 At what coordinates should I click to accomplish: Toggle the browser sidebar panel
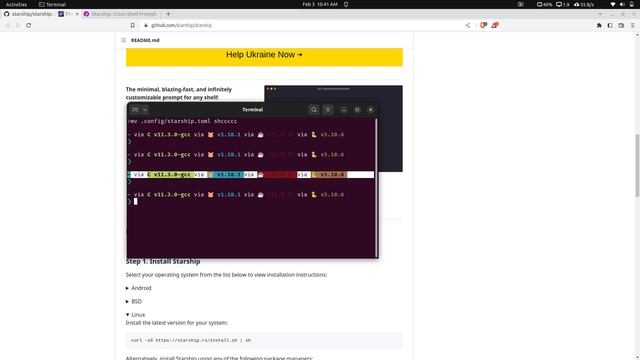pyautogui.click(x=610, y=25)
